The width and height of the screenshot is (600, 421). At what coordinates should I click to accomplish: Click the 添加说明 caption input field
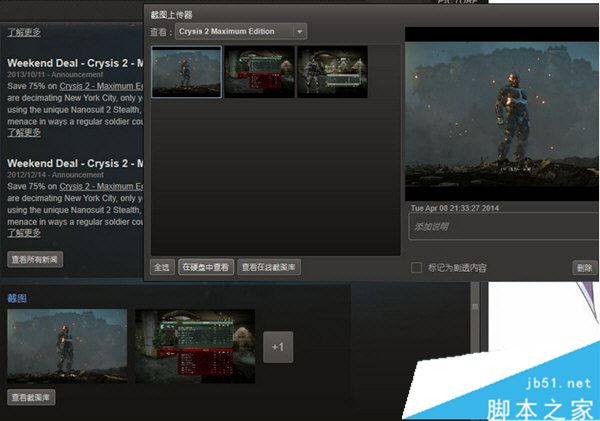click(504, 227)
